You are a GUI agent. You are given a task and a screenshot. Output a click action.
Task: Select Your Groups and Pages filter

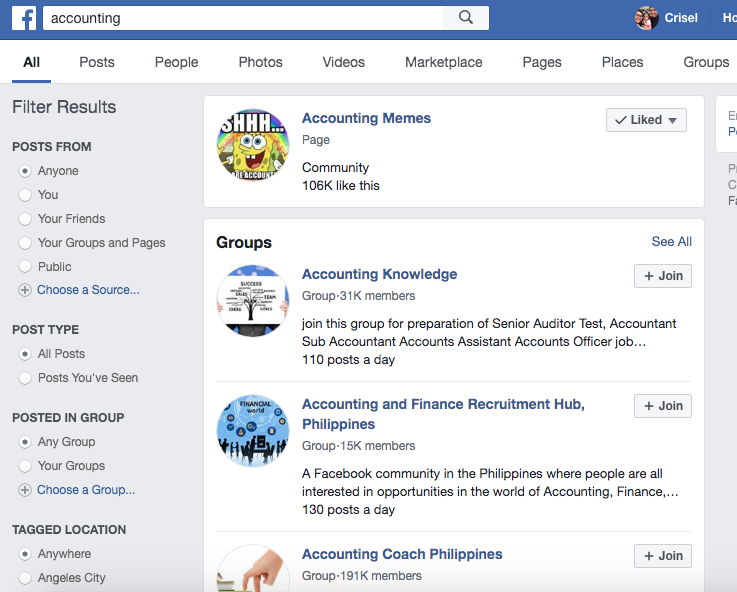tap(25, 243)
